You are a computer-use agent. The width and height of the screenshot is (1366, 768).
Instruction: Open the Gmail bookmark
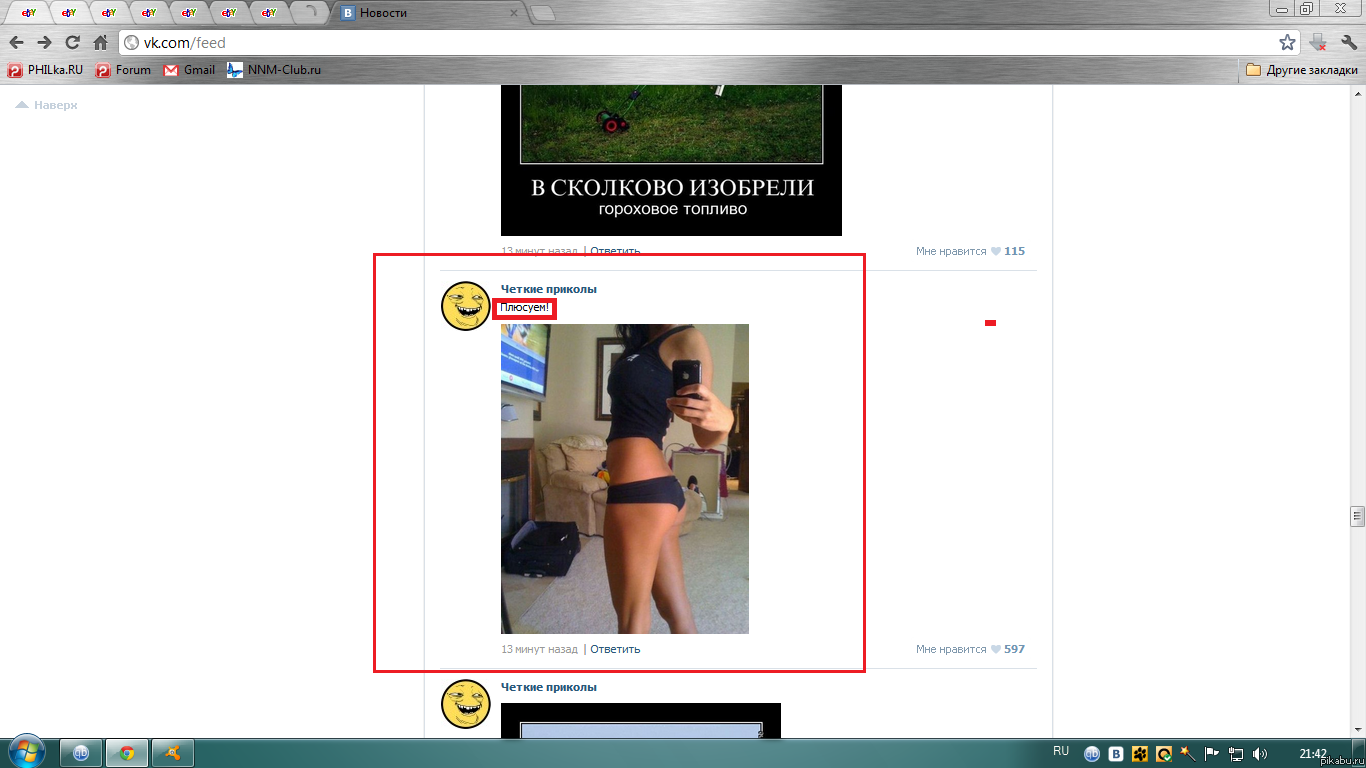(189, 70)
